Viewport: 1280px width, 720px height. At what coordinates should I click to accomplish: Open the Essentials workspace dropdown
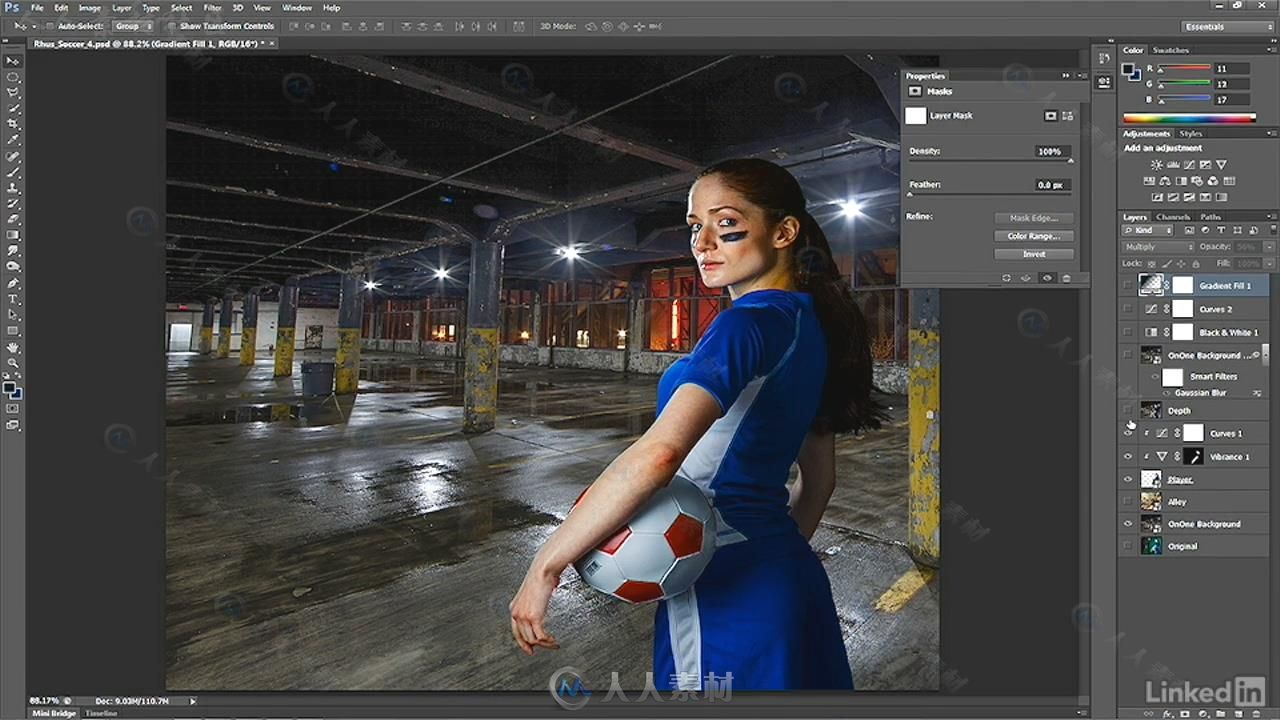click(x=1227, y=27)
